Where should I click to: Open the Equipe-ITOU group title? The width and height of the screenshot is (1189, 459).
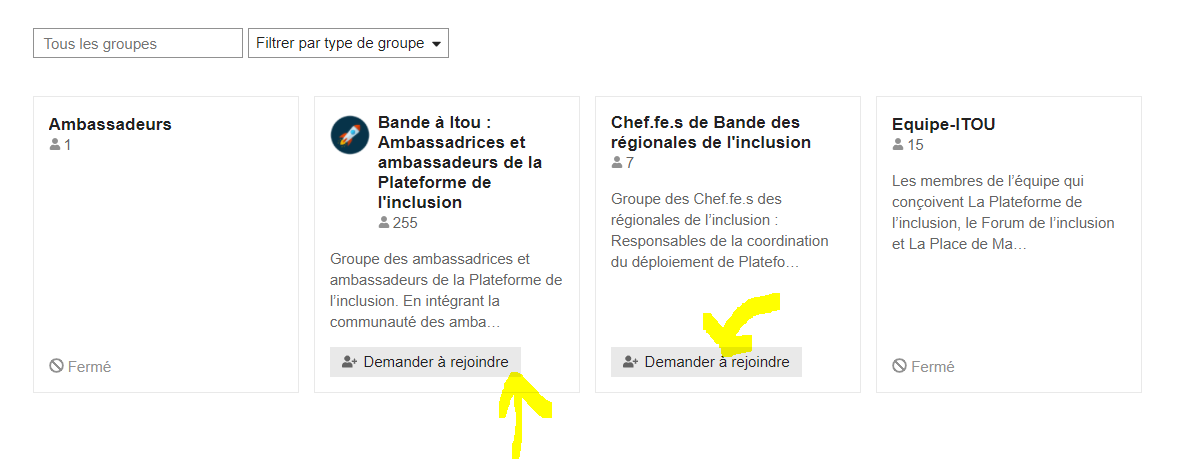tap(943, 124)
